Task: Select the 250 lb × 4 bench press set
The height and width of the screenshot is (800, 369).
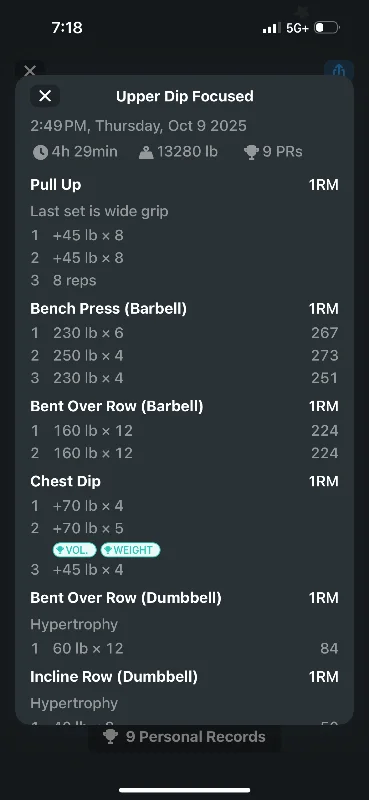Action: 184,356
